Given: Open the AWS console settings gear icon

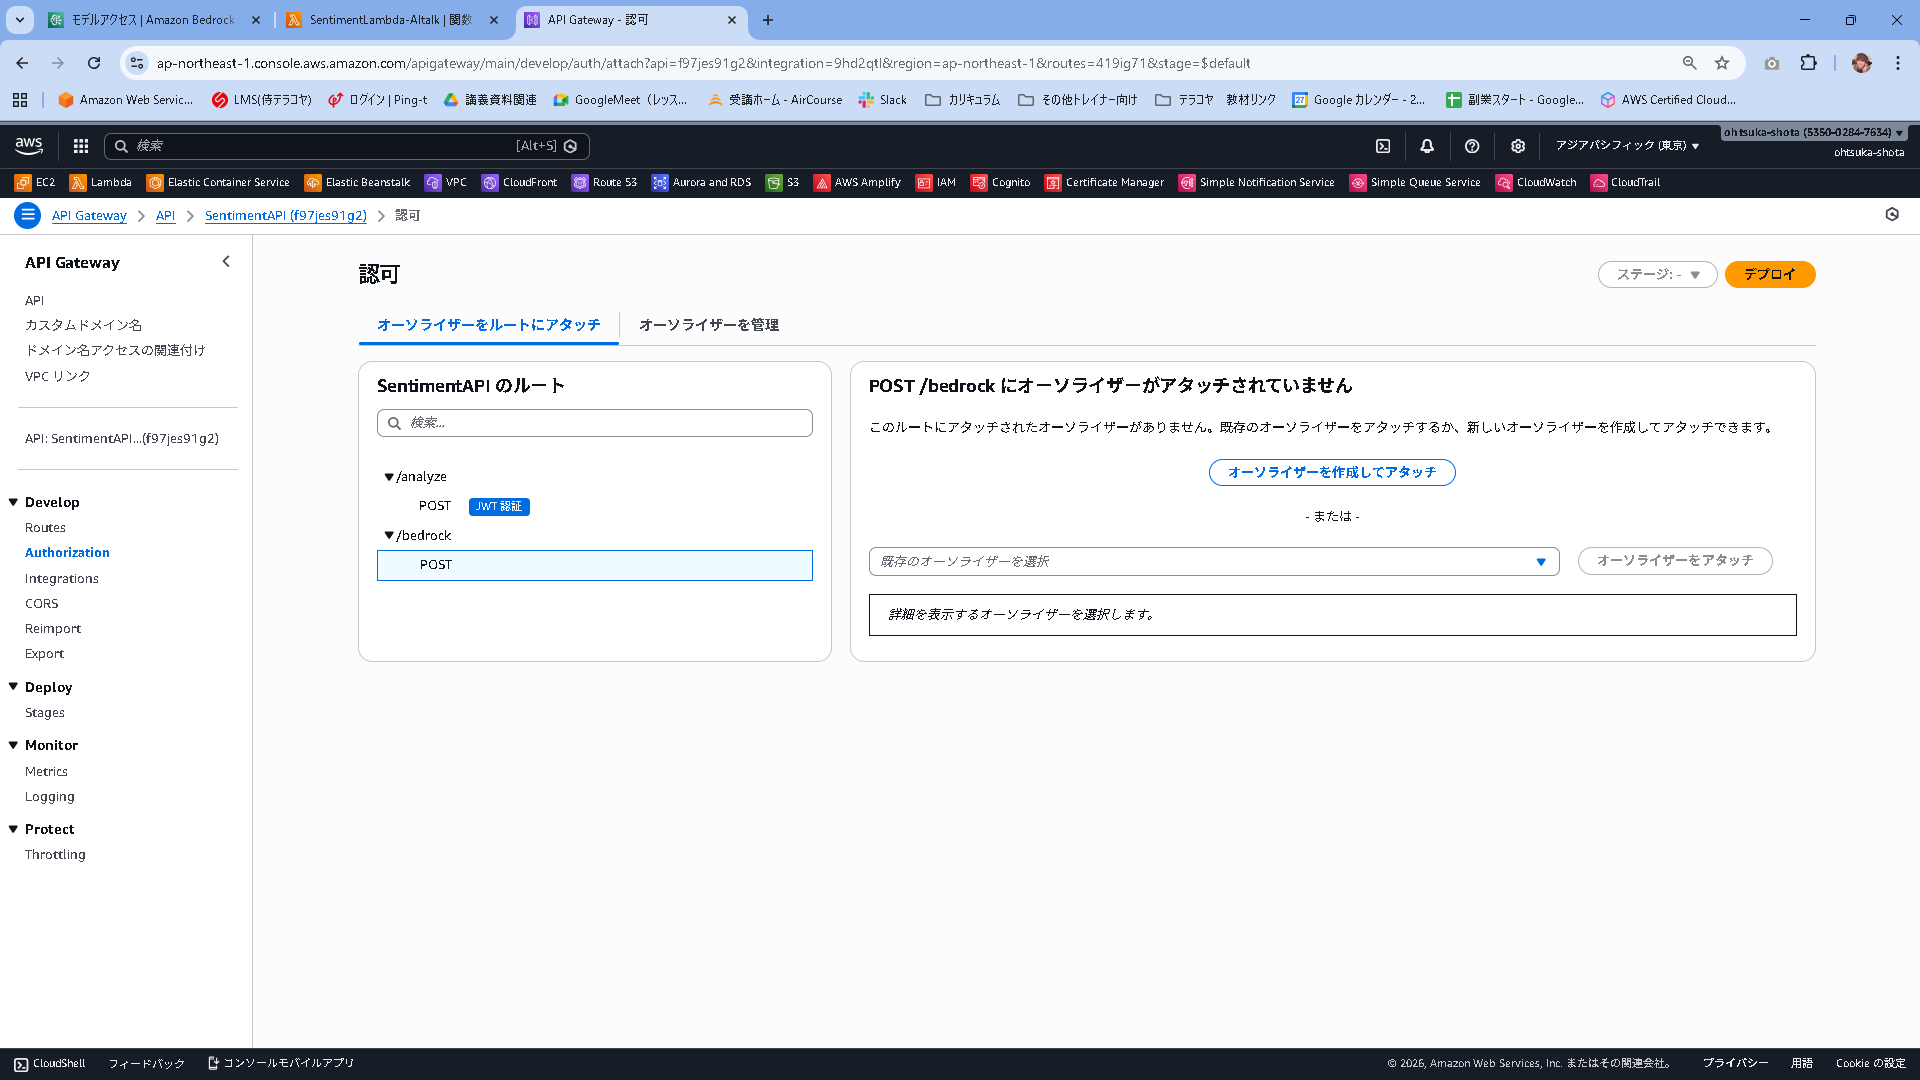Looking at the screenshot, I should 1518,146.
